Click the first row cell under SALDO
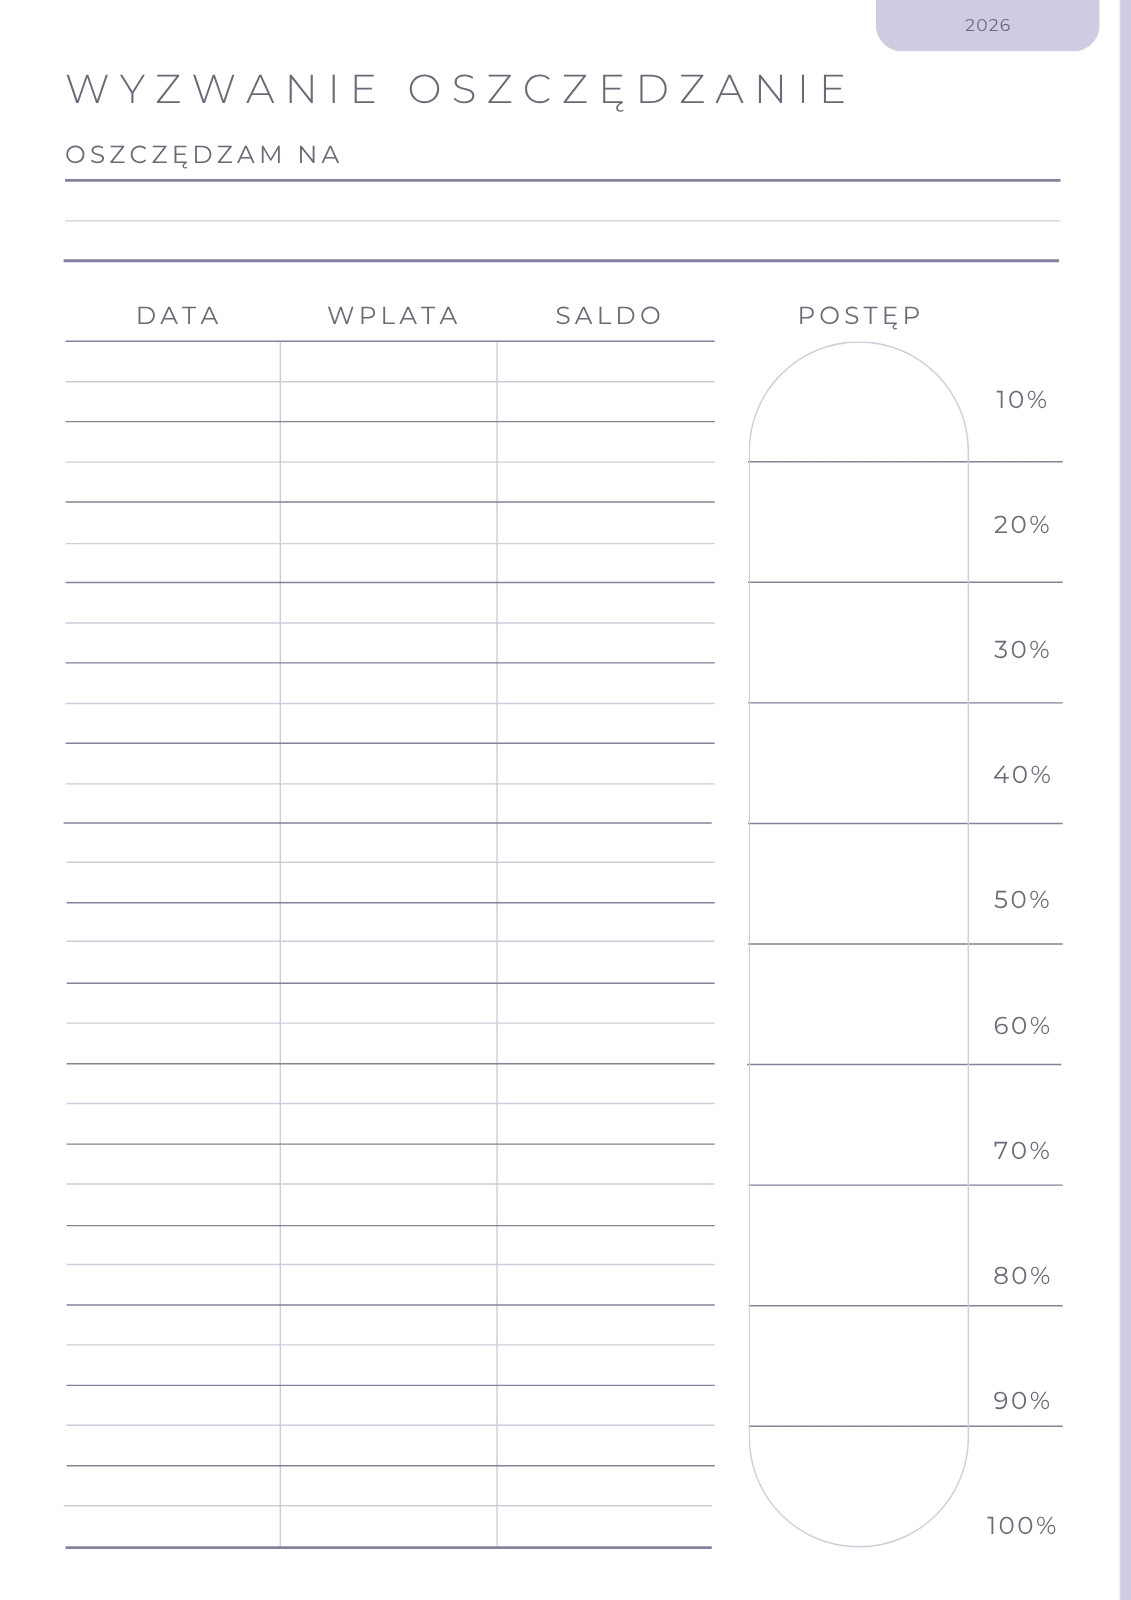 [606, 362]
